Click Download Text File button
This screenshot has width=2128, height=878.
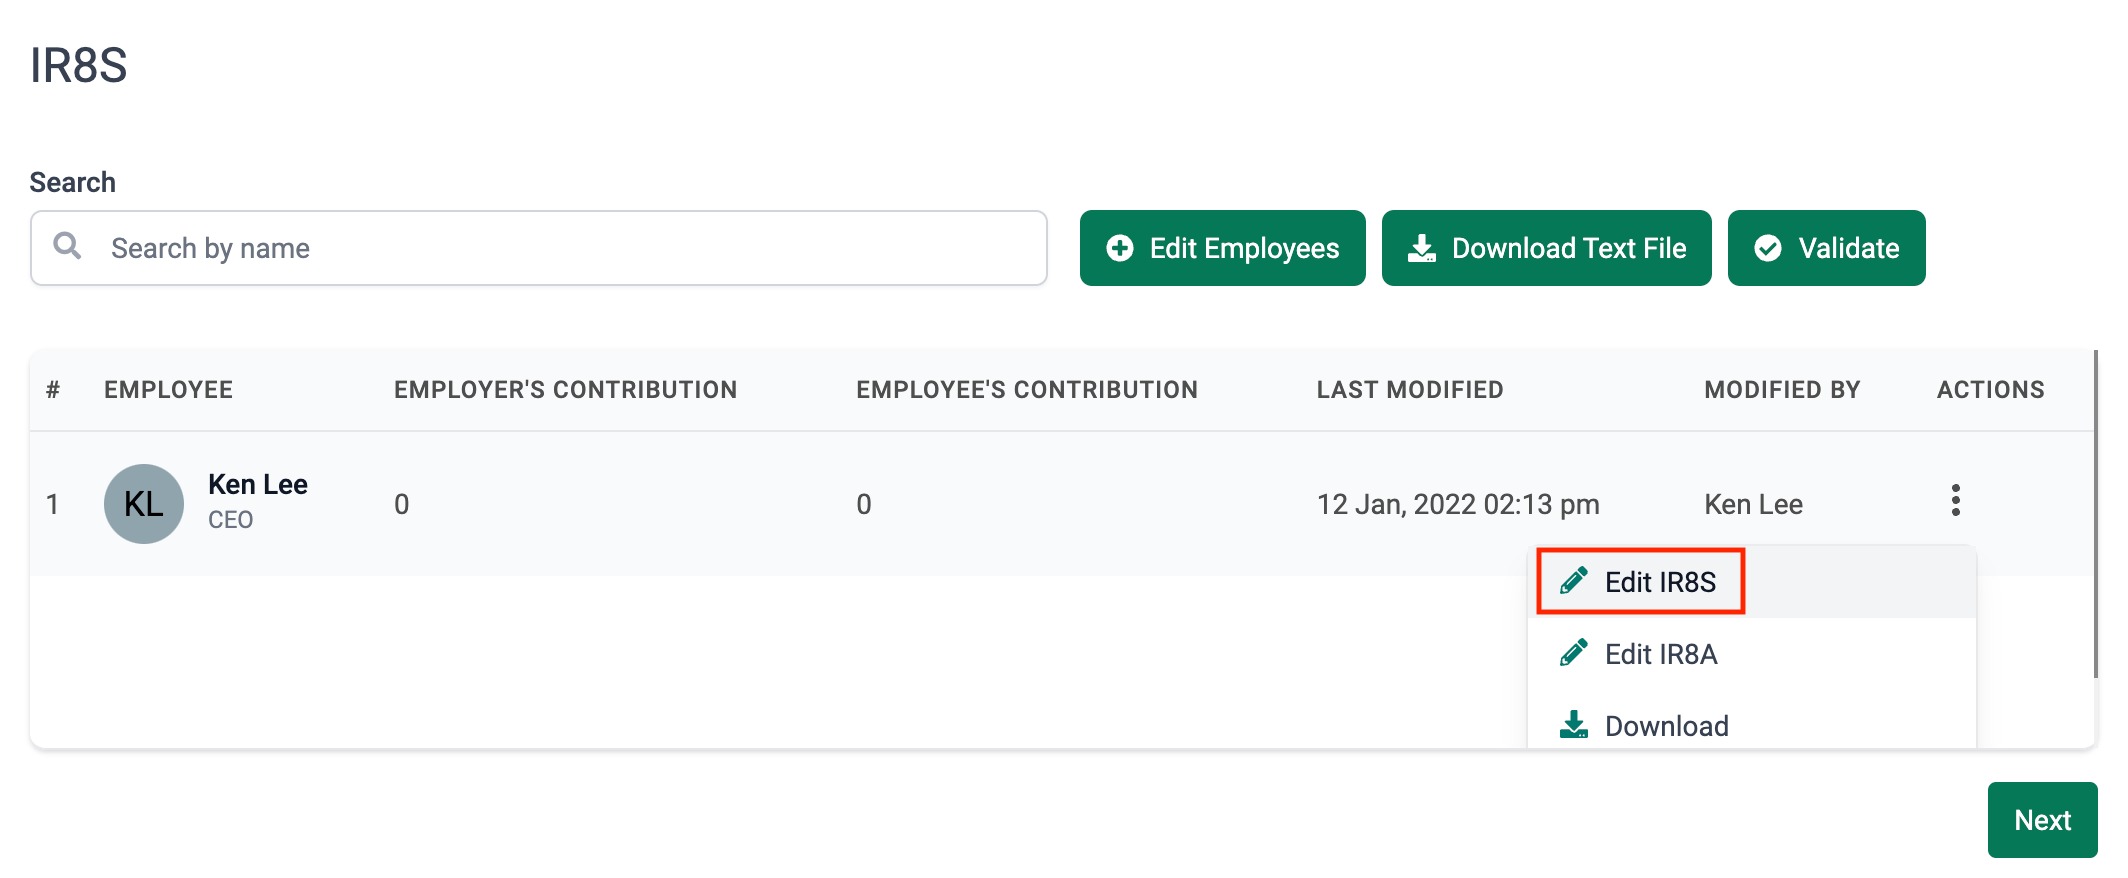tap(1546, 248)
